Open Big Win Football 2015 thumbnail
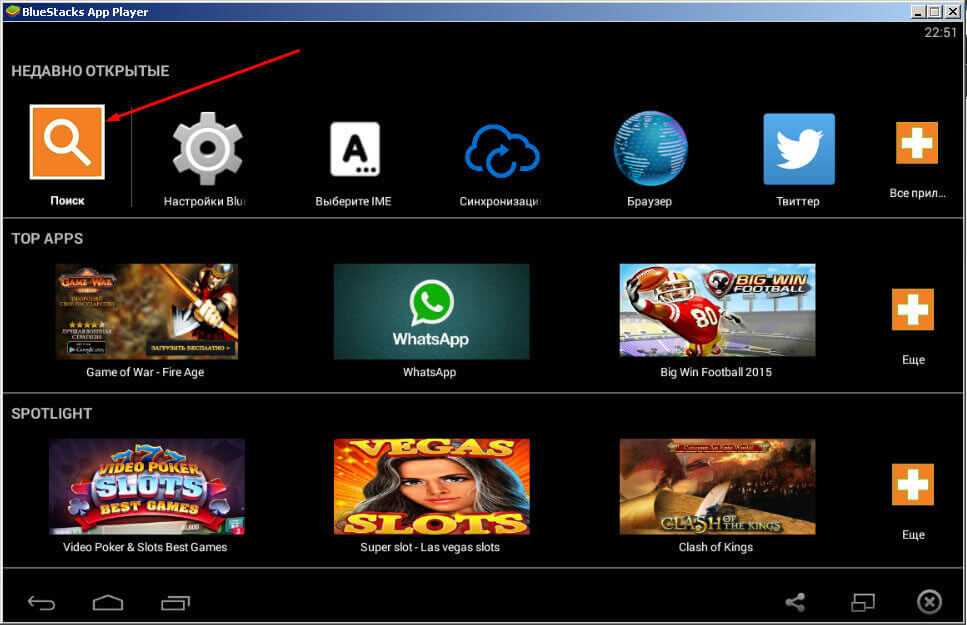967x625 pixels. tap(717, 311)
